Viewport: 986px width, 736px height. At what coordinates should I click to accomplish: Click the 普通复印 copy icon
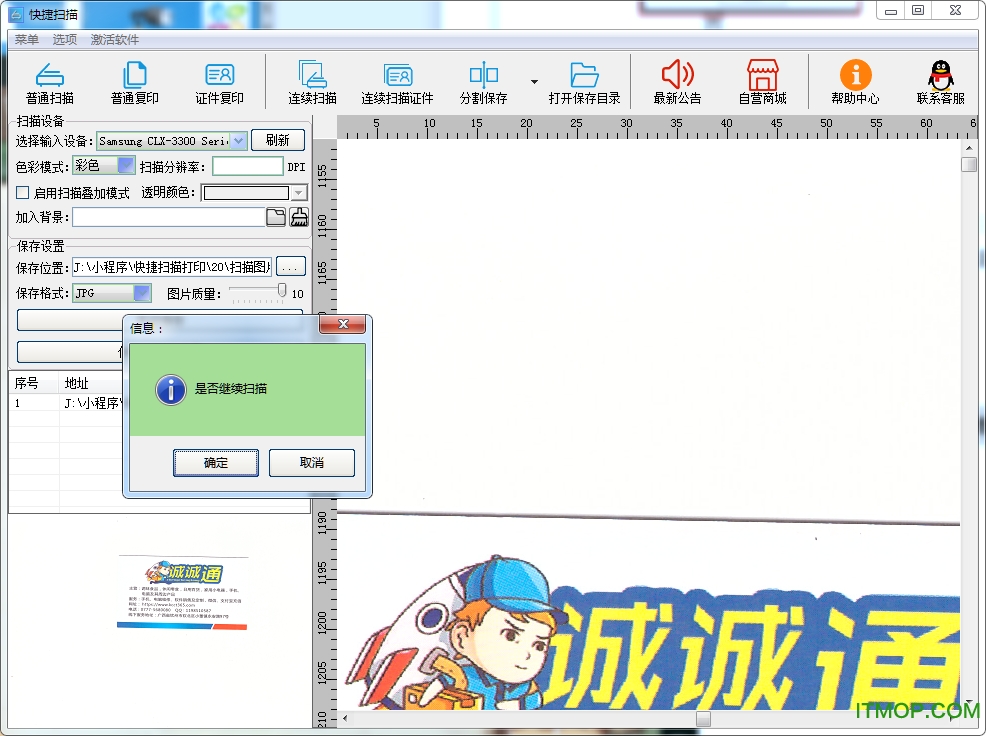135,75
